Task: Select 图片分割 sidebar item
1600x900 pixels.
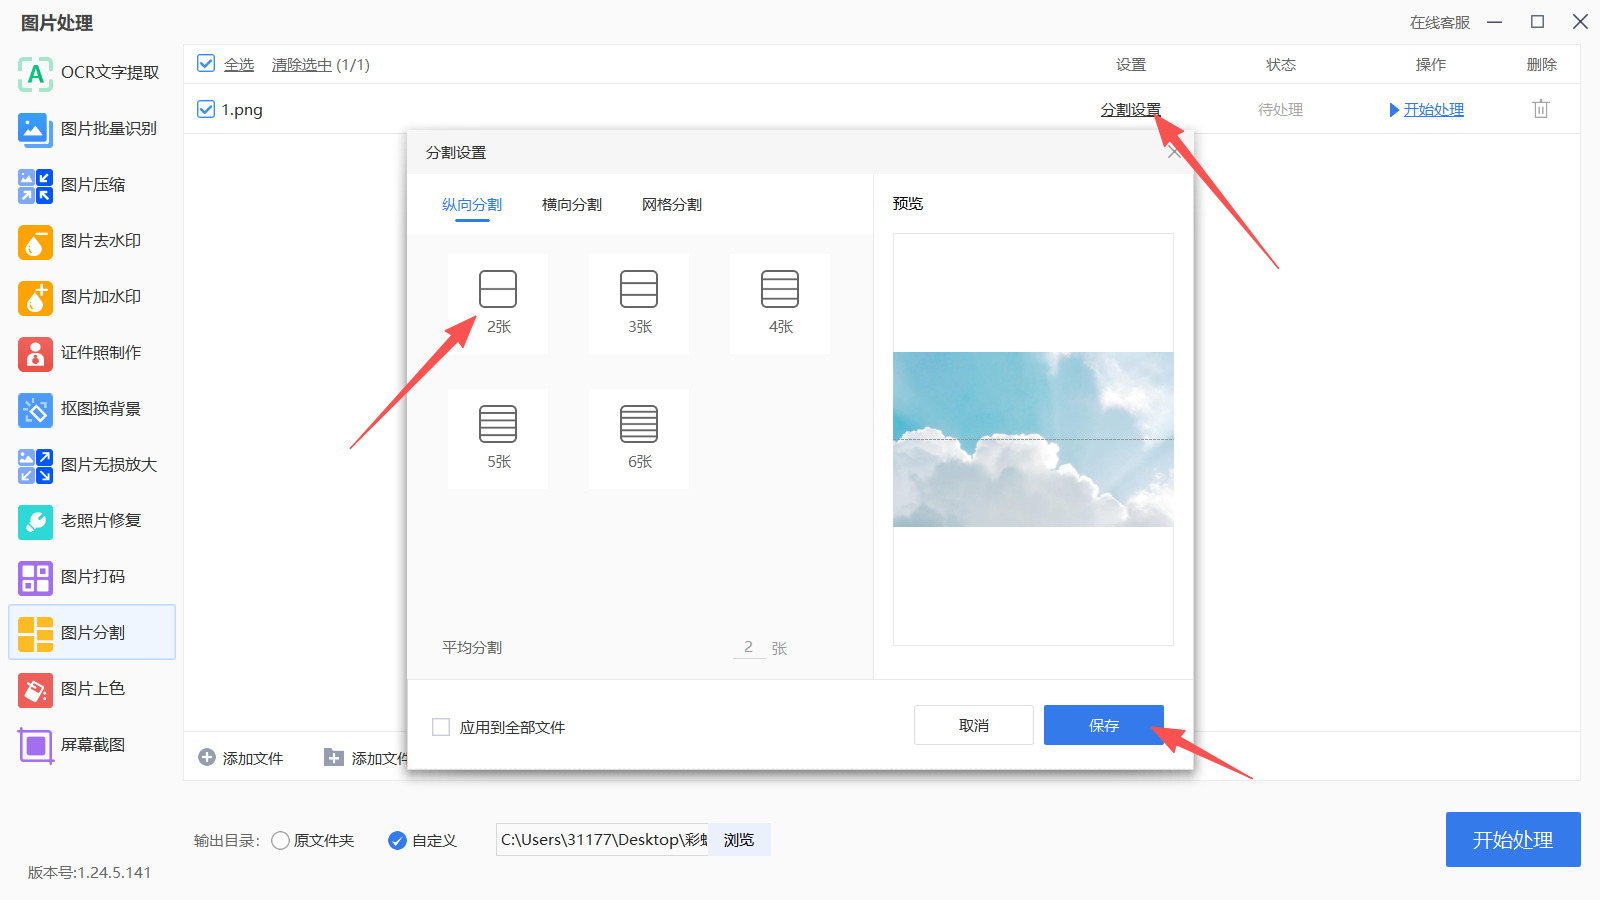Action: [x=92, y=632]
